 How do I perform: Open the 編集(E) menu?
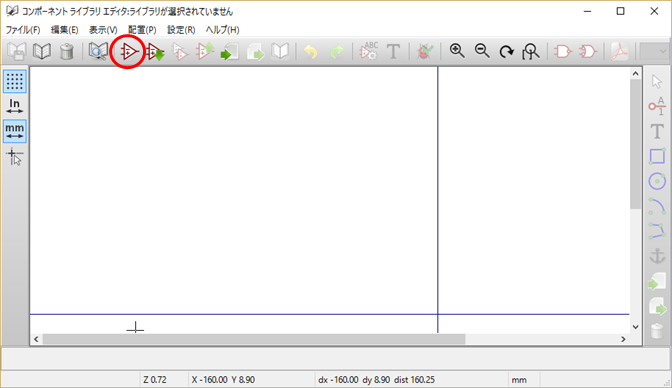64,30
